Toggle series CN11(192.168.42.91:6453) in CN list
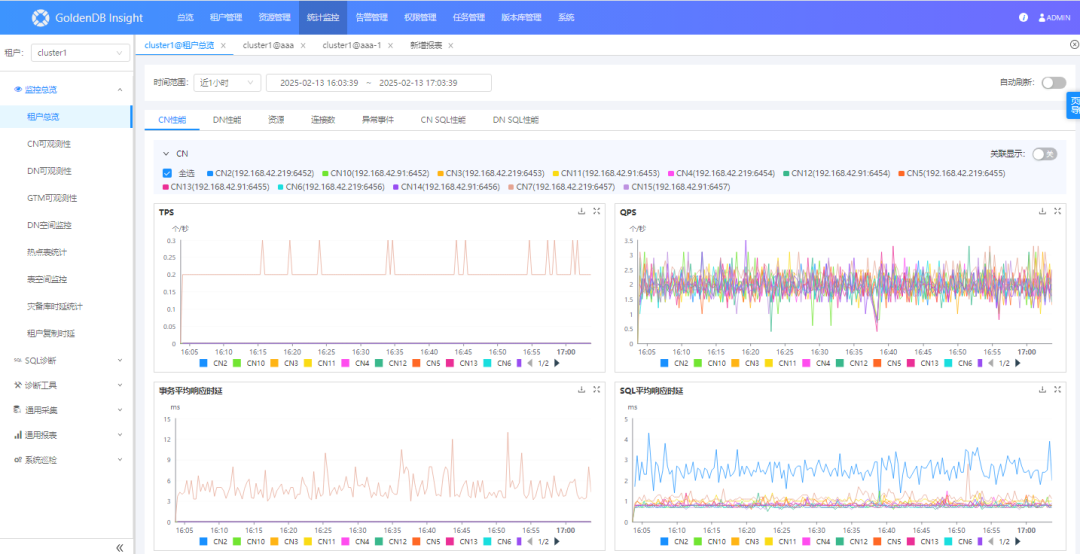Viewport: 1080px width, 554px height. (x=605, y=173)
